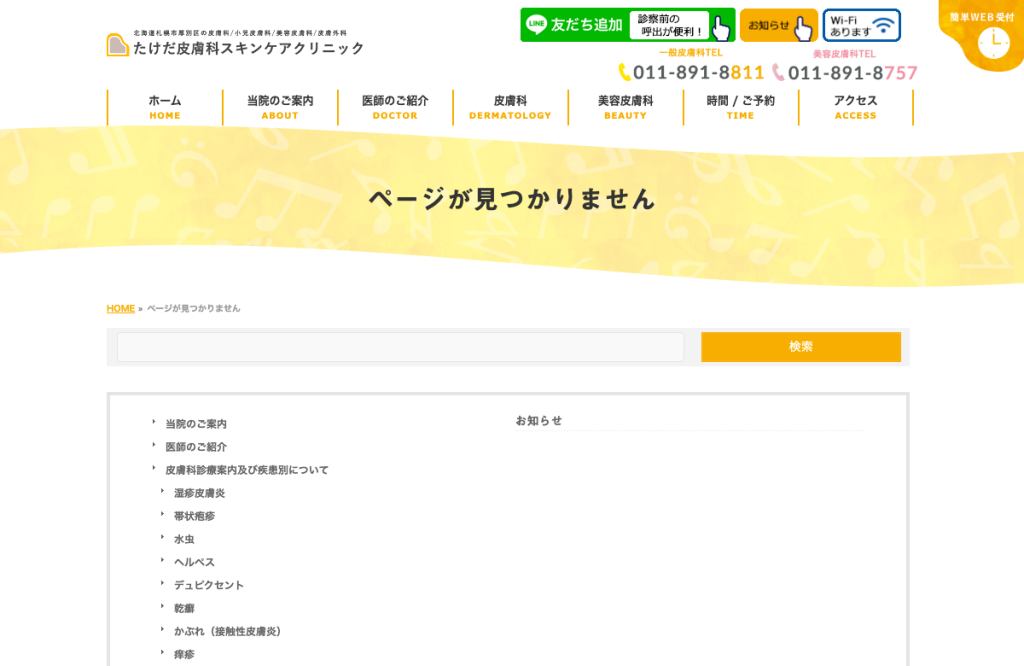1024x666 pixels.
Task: Open the 簡単WEB受付 clock icon
Action: click(993, 43)
